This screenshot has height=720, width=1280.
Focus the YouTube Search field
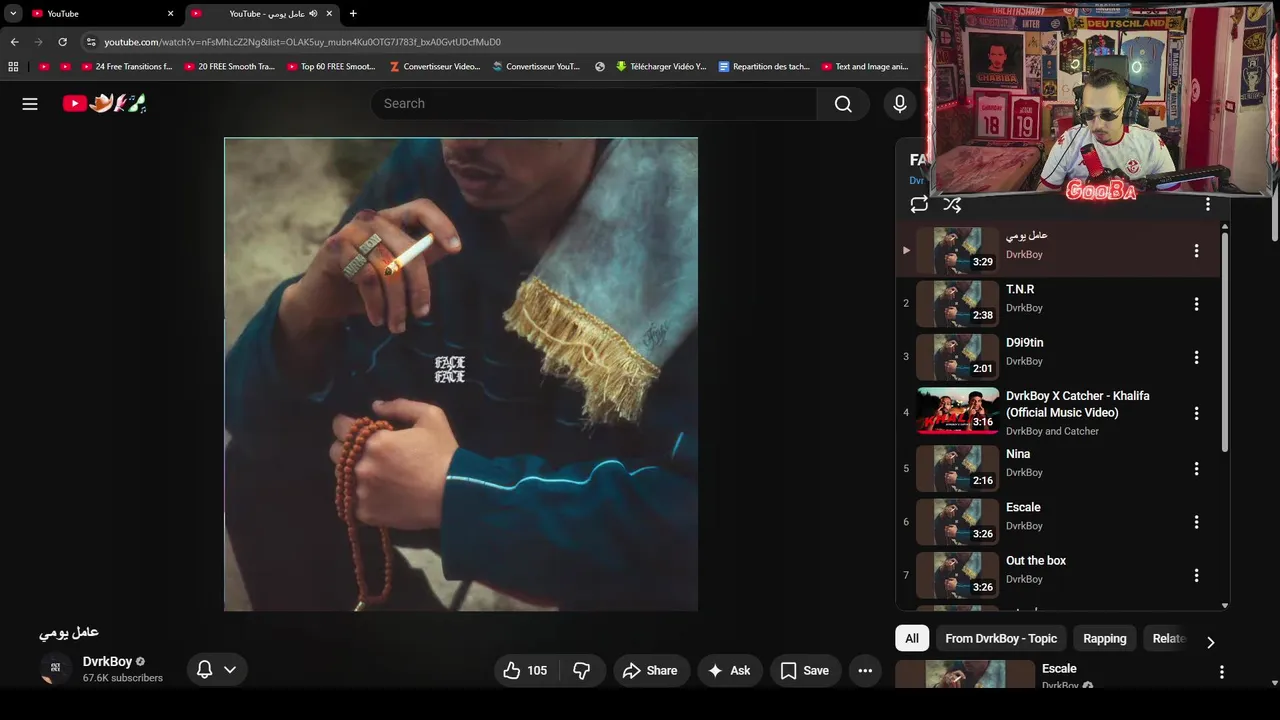(x=594, y=104)
